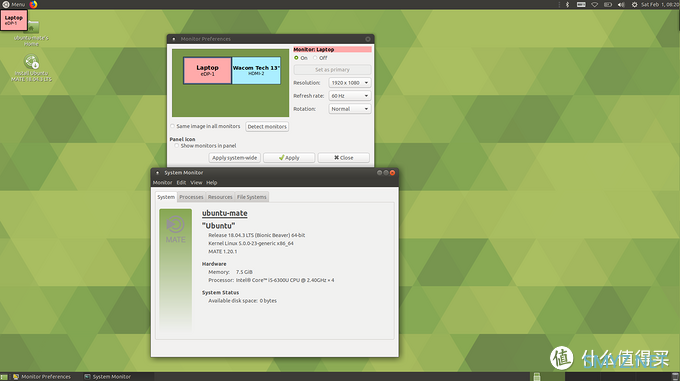680x381 pixels.
Task: Select the Off radio button for Laptop
Action: [315, 58]
